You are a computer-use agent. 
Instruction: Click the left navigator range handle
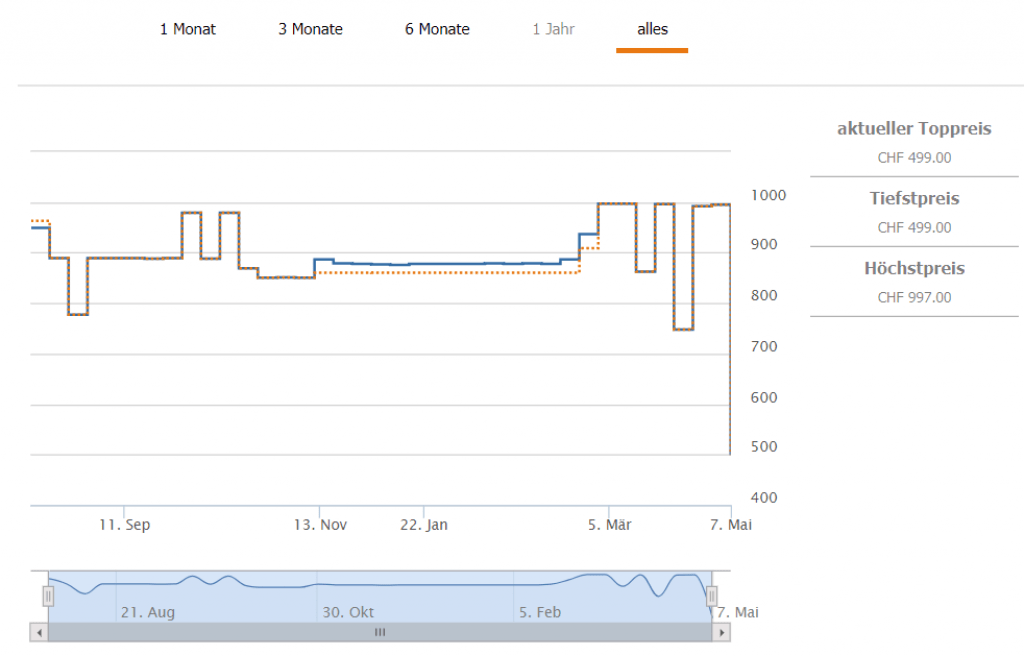(48, 596)
